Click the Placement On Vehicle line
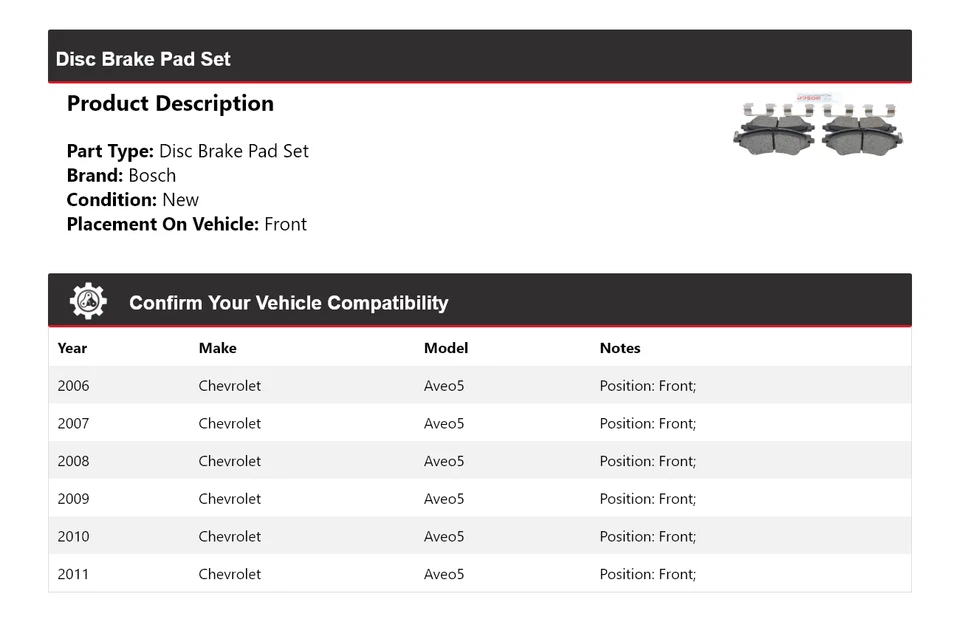Image resolution: width=960 pixels, height=622 pixels. [x=187, y=224]
